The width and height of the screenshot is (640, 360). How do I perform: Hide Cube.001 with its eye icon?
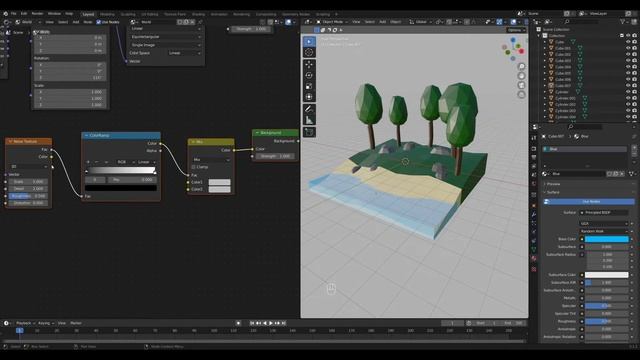628,48
